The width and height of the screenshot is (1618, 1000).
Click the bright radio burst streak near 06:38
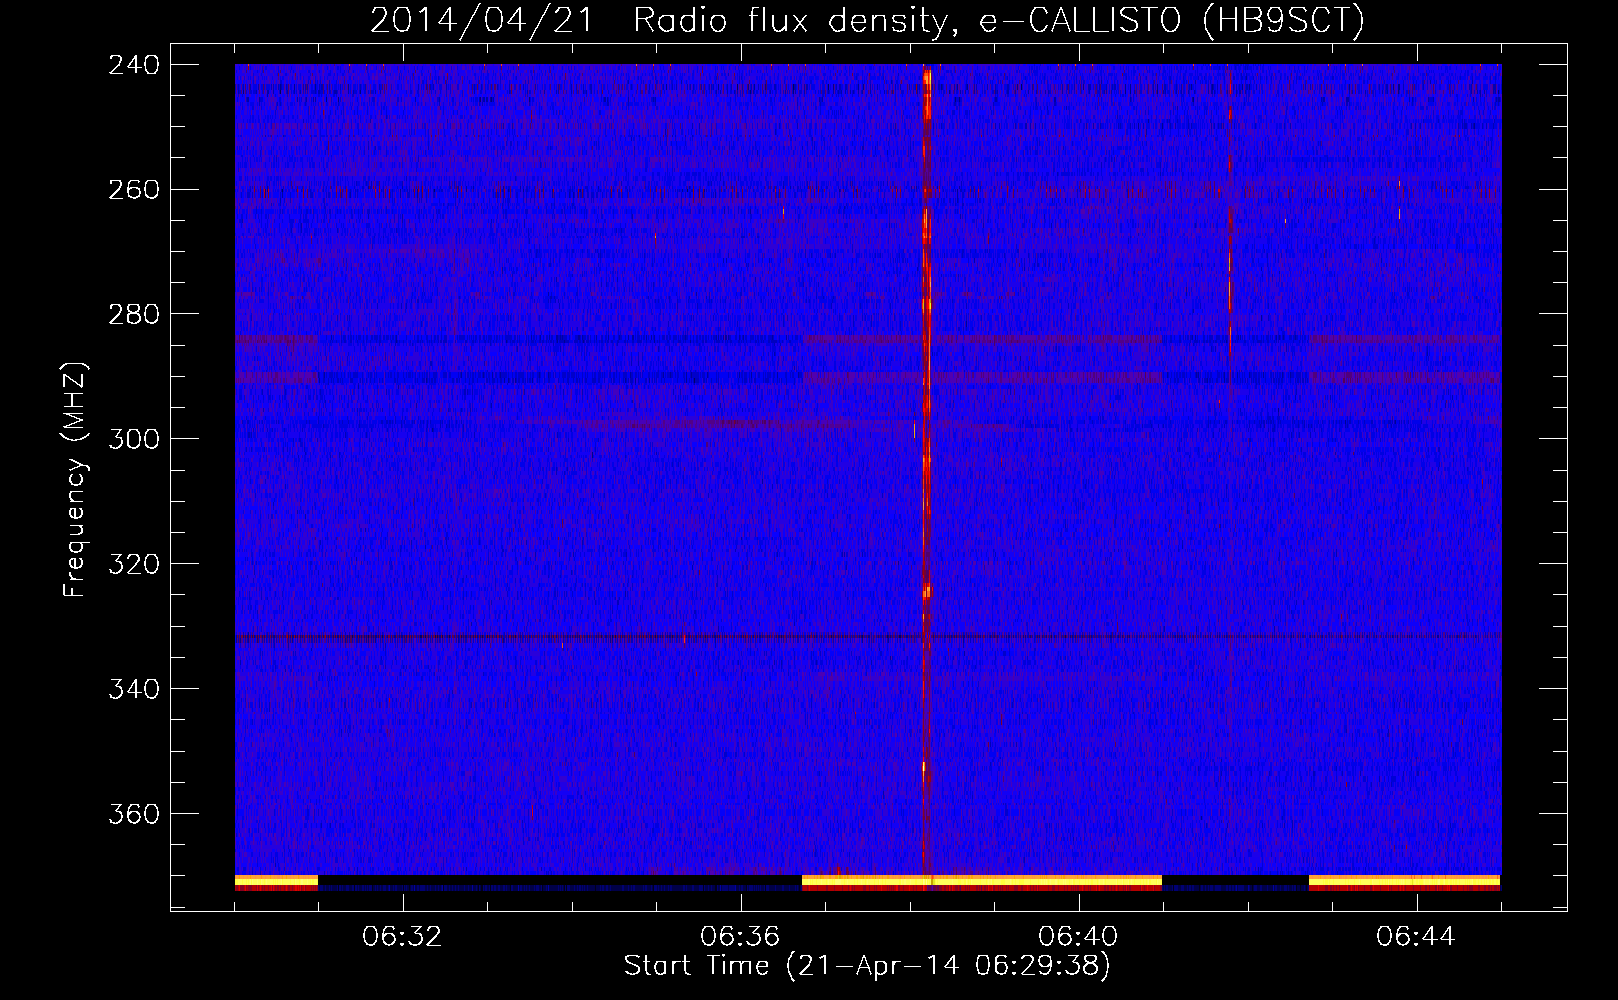[x=927, y=470]
